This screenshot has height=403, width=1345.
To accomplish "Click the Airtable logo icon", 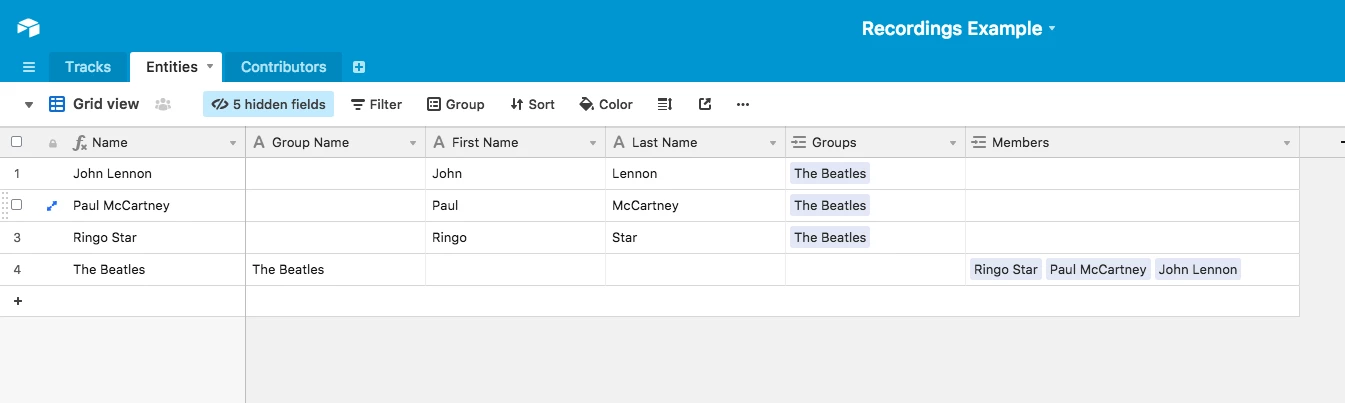I will pos(28,28).
